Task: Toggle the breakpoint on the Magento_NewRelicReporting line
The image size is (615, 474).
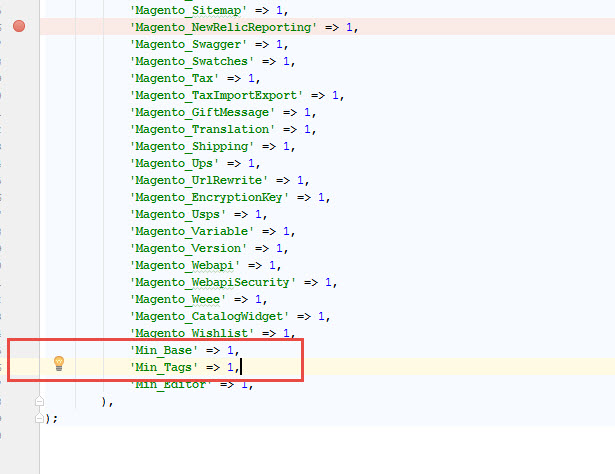Action: pos(19,26)
